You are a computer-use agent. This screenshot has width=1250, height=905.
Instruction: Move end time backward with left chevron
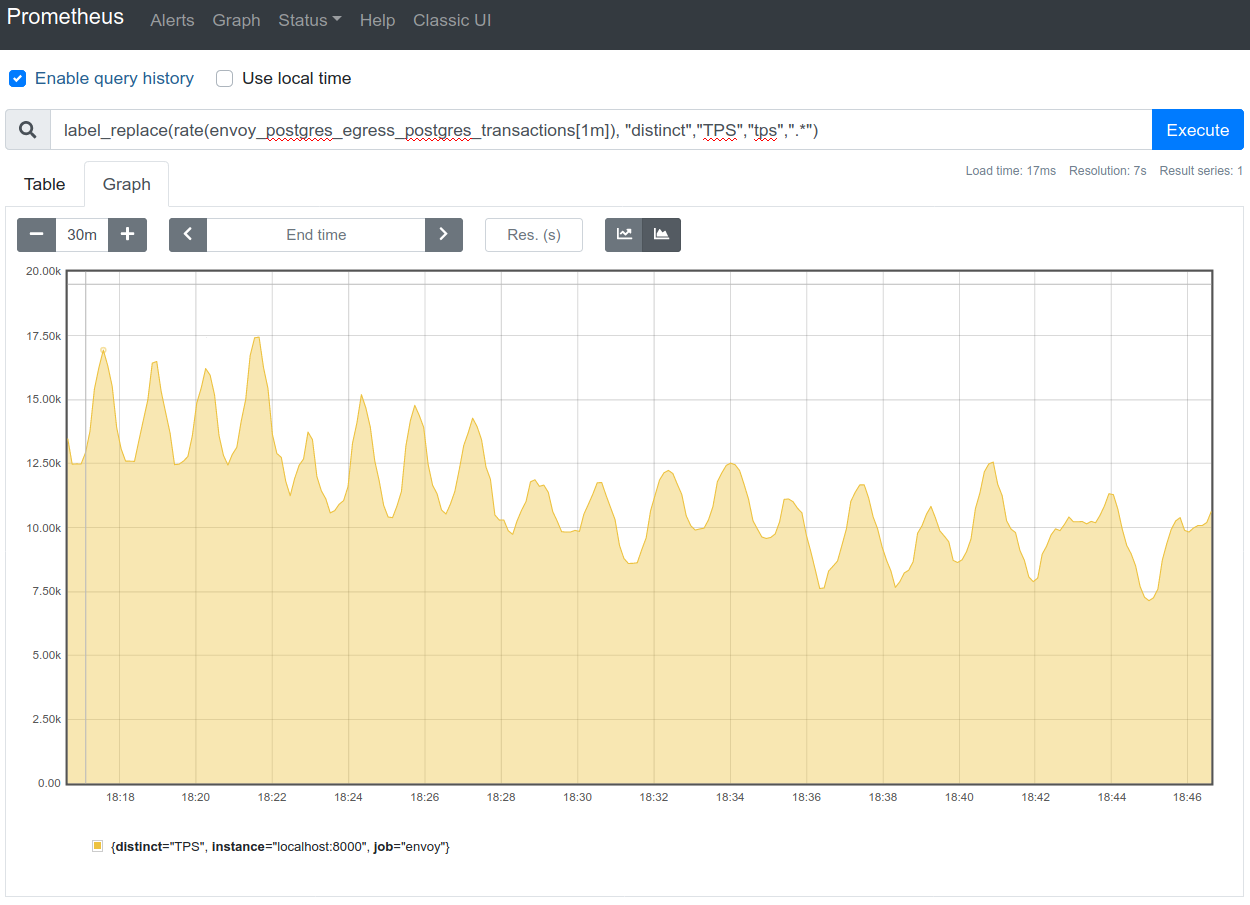click(188, 235)
